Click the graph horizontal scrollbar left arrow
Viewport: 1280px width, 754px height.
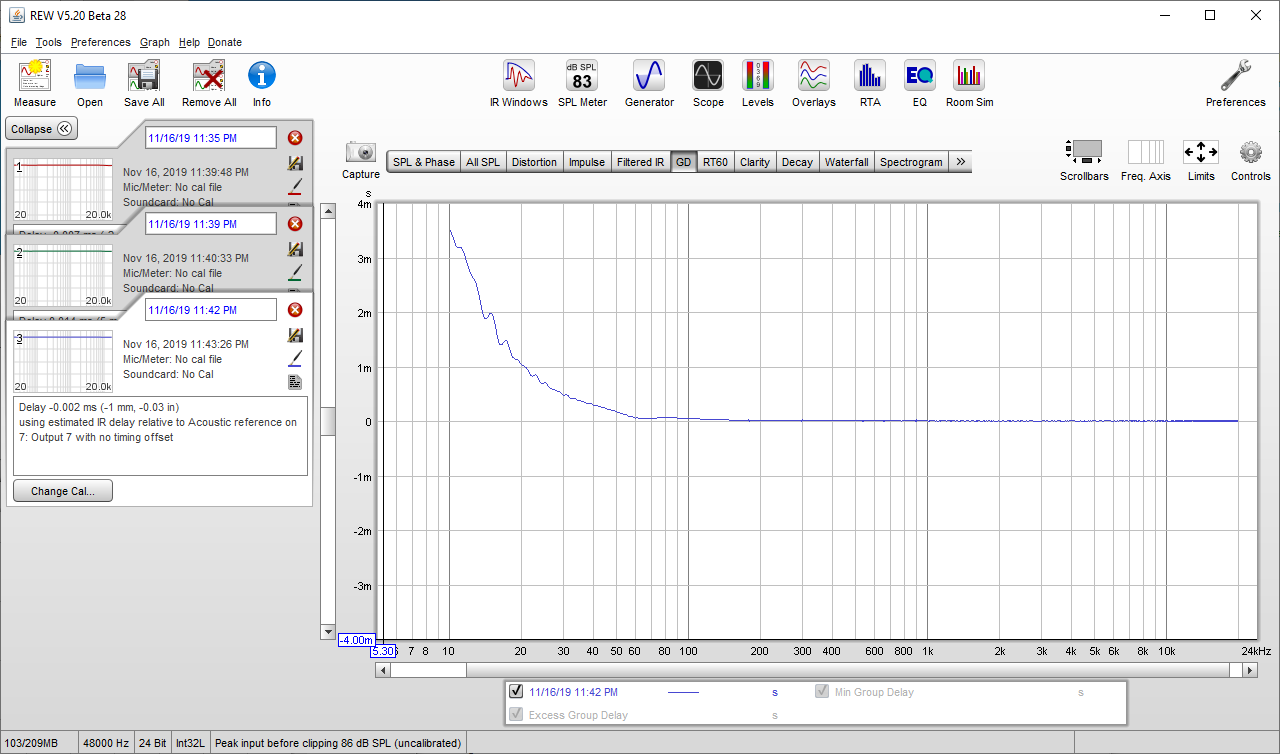coord(382,670)
